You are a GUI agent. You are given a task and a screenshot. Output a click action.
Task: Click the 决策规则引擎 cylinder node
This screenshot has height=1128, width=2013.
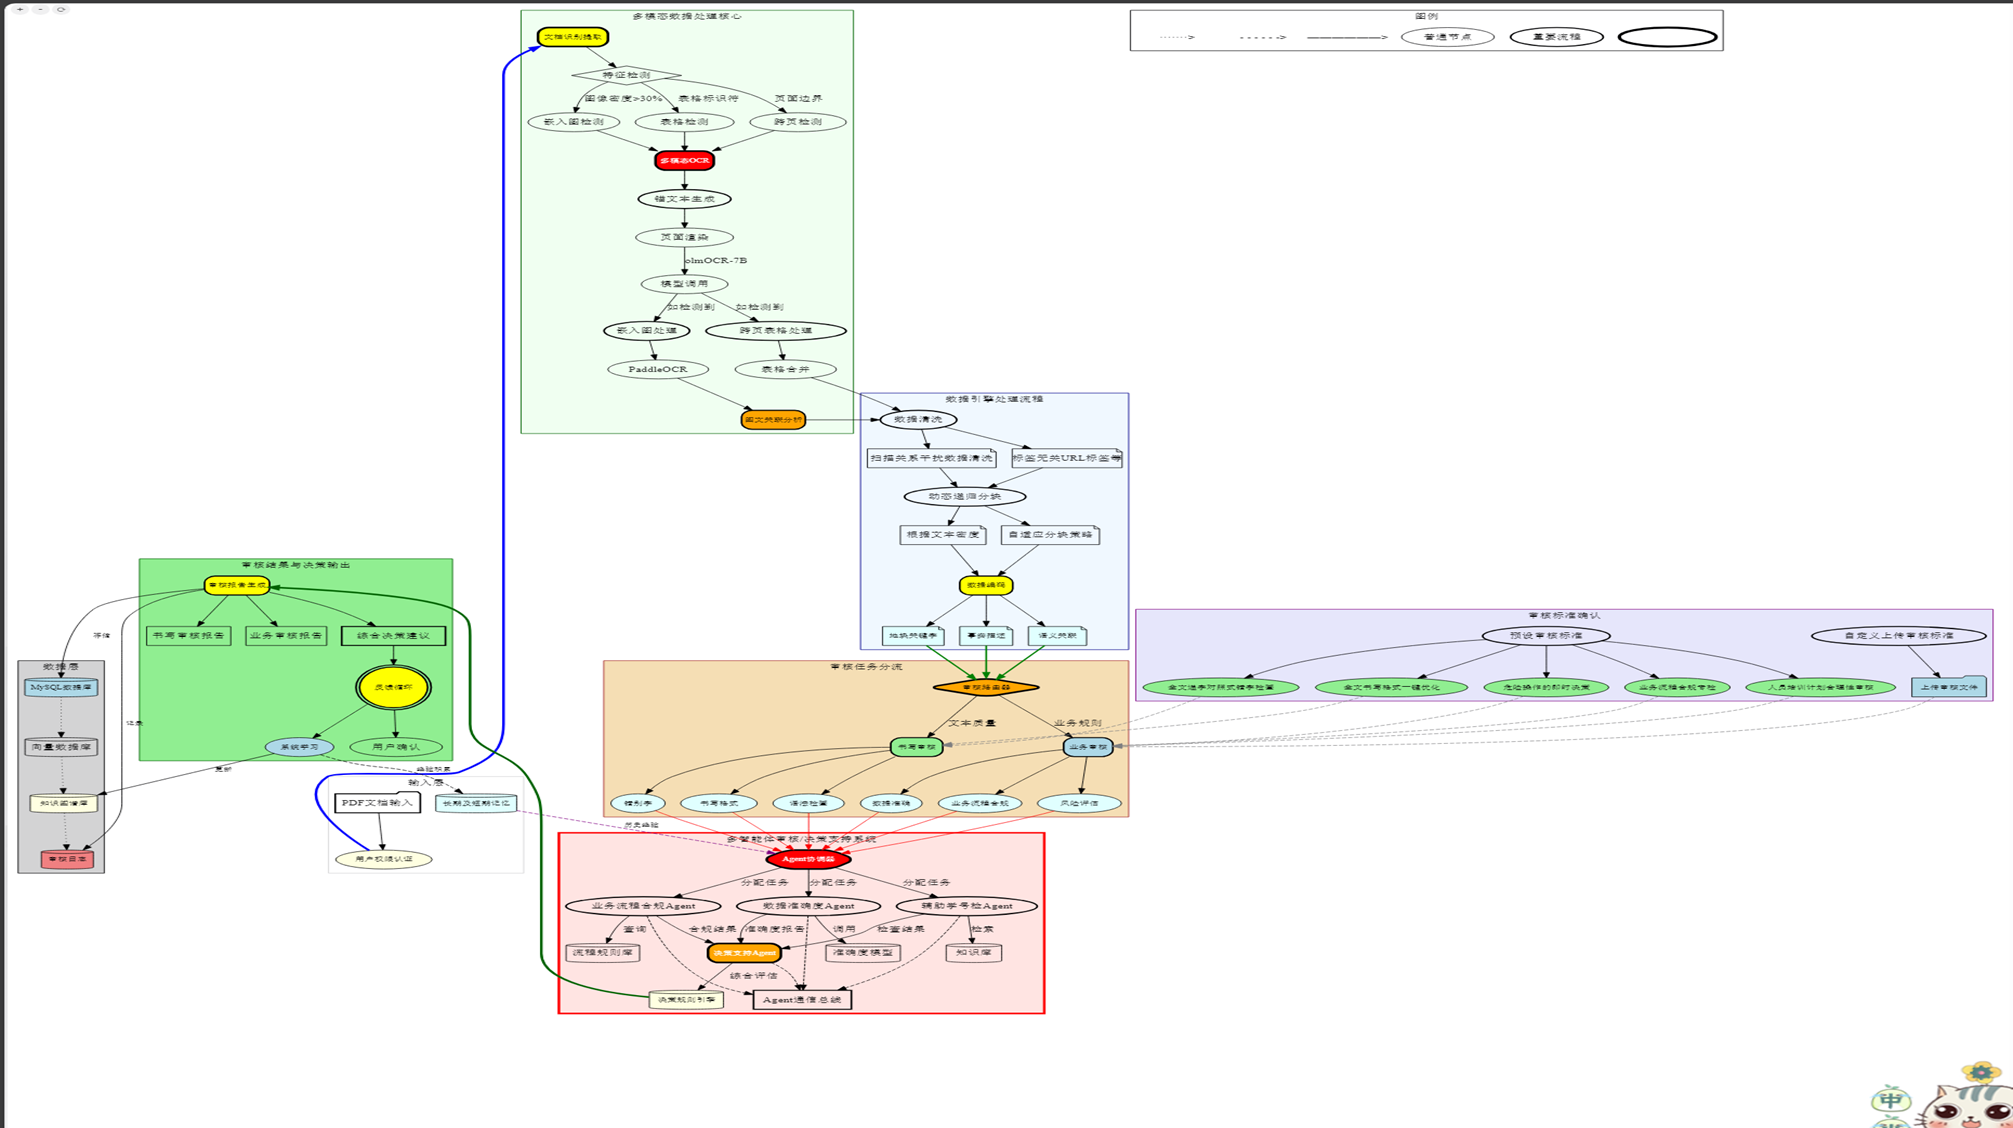(686, 1000)
